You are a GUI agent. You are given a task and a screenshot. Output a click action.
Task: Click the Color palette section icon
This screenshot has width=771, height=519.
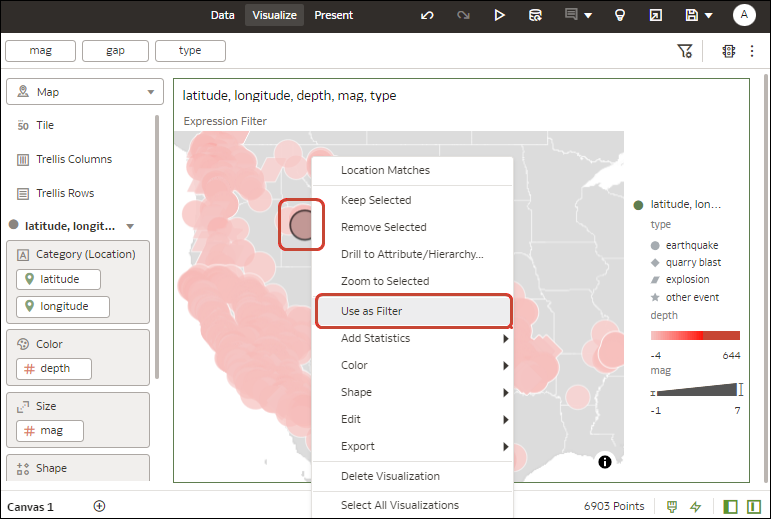point(23,344)
